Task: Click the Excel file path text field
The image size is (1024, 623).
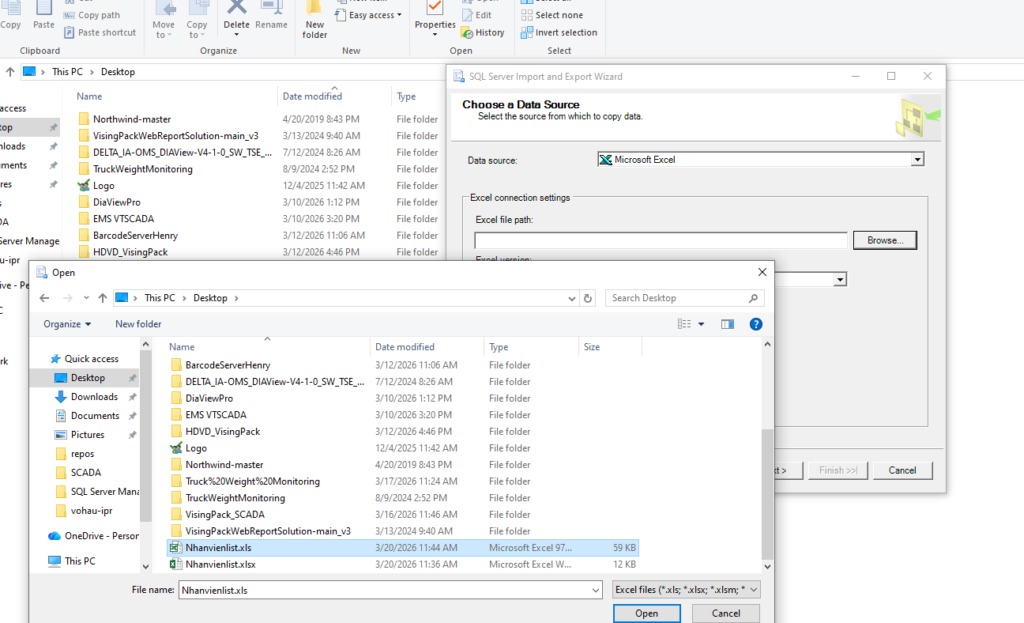Action: tap(661, 240)
